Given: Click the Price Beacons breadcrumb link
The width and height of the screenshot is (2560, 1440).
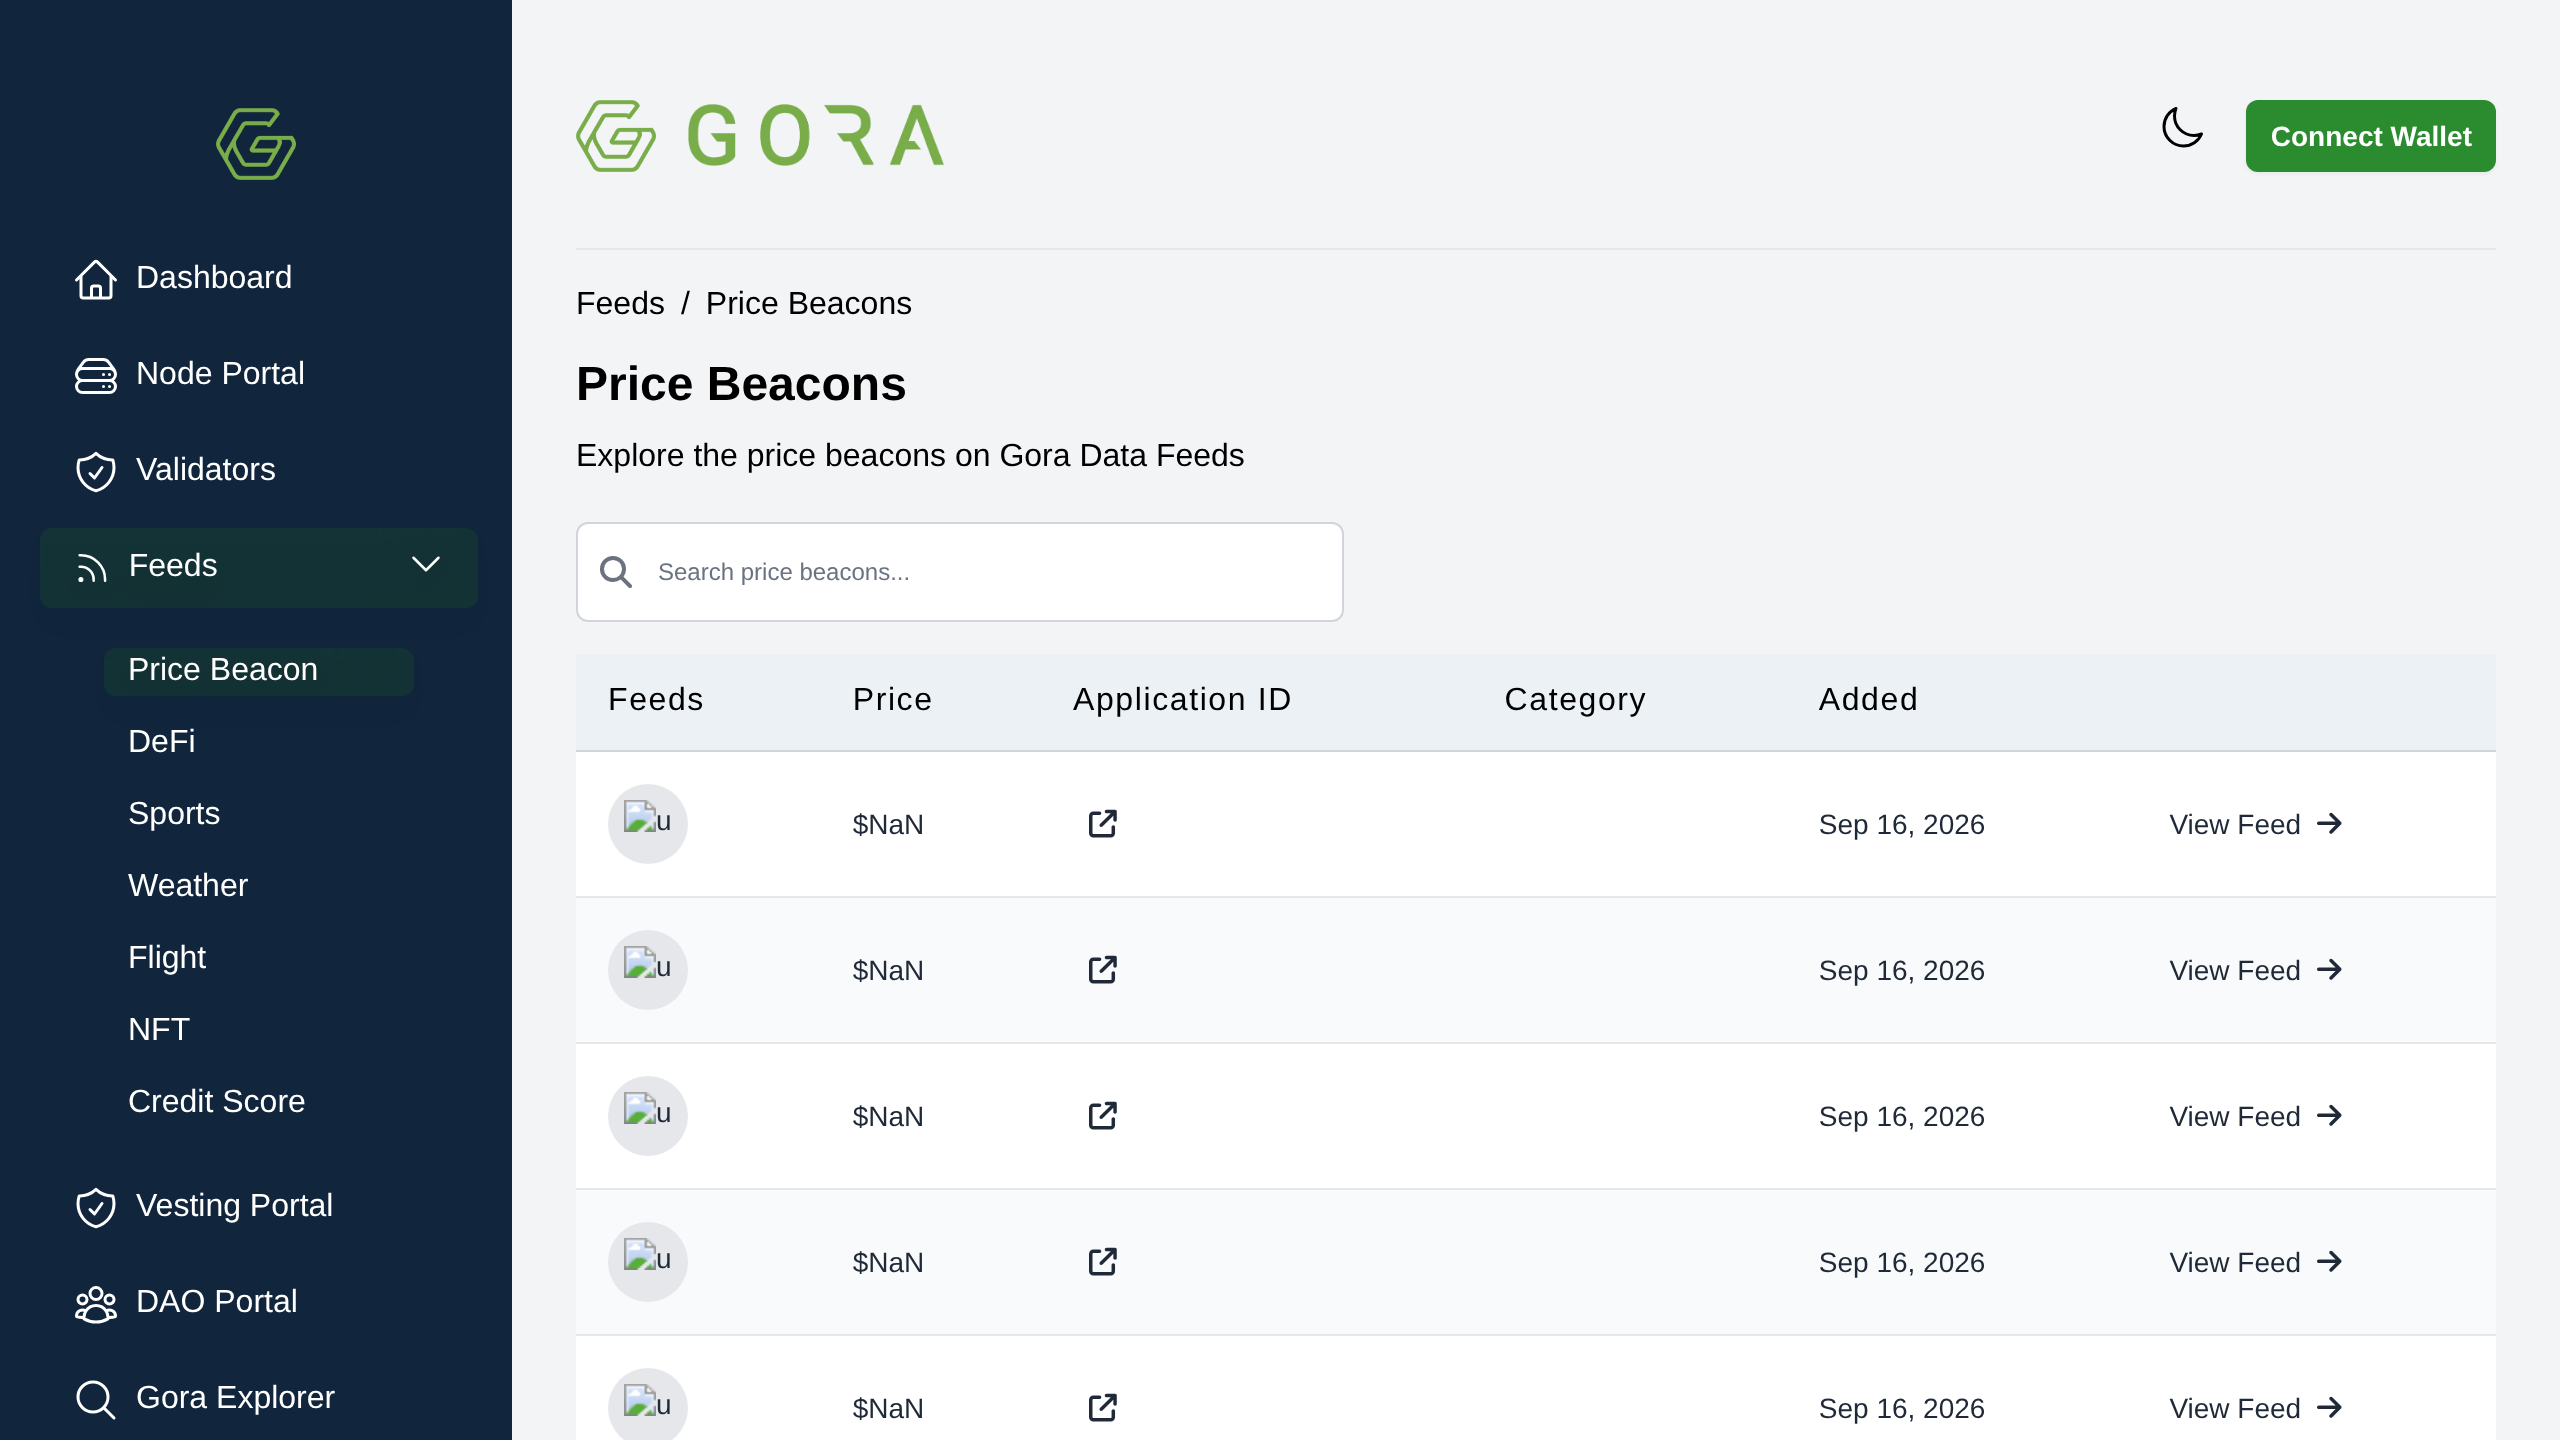Looking at the screenshot, I should [809, 303].
